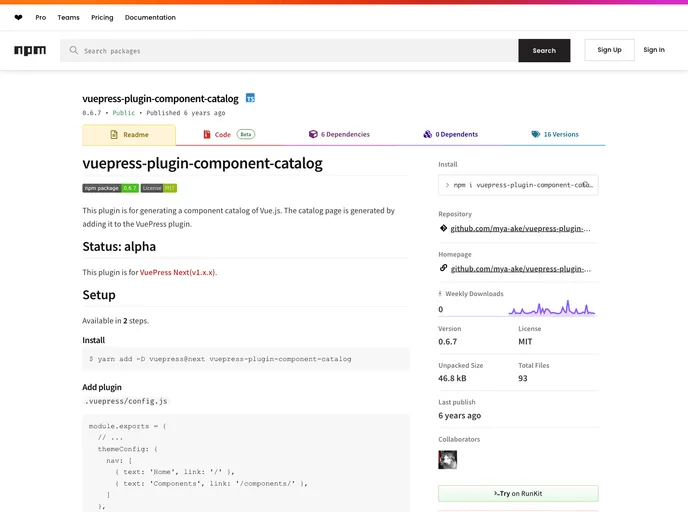Click the git repository diamond icon
The height and width of the screenshot is (512, 688).
pos(443,228)
